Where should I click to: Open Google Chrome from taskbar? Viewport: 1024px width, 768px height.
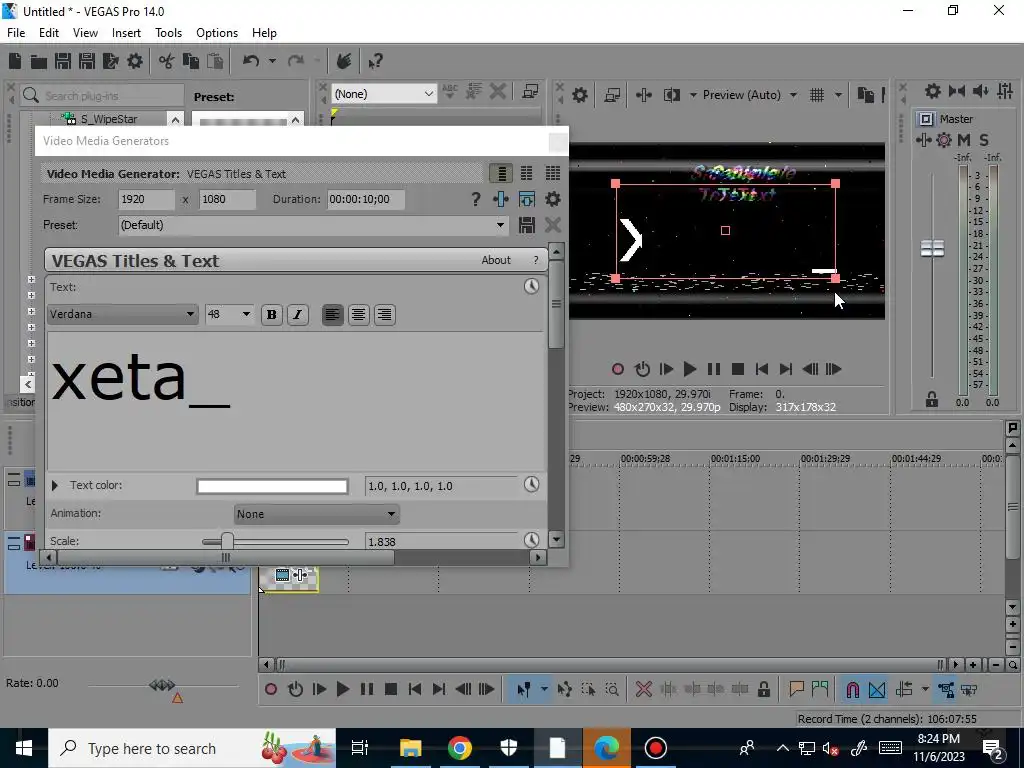(x=460, y=748)
